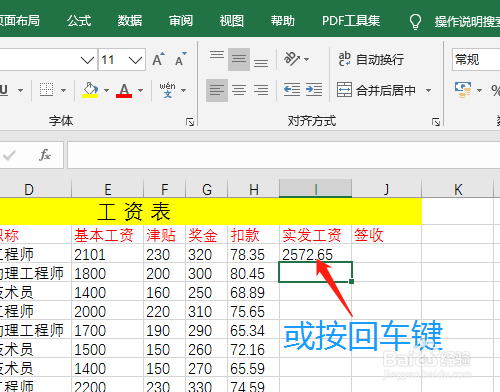Apply the yellow fill color bucket
The height and width of the screenshot is (392, 500).
(x=90, y=90)
